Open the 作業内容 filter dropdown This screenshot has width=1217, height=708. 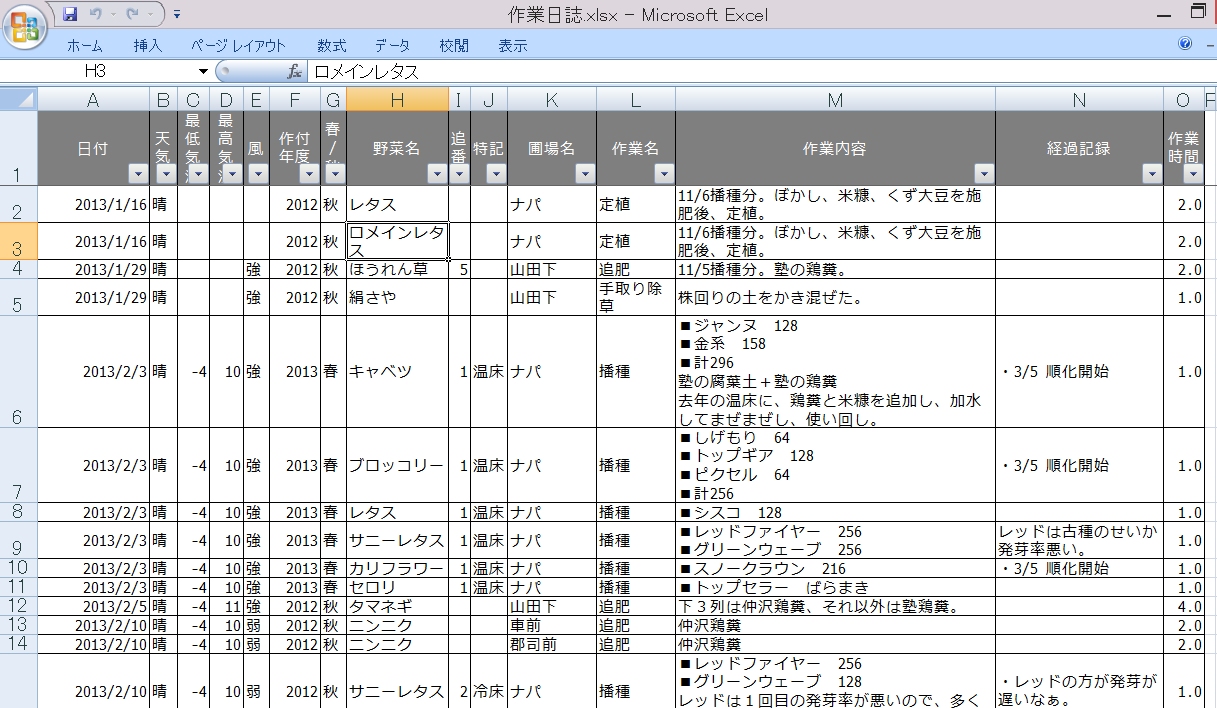984,173
